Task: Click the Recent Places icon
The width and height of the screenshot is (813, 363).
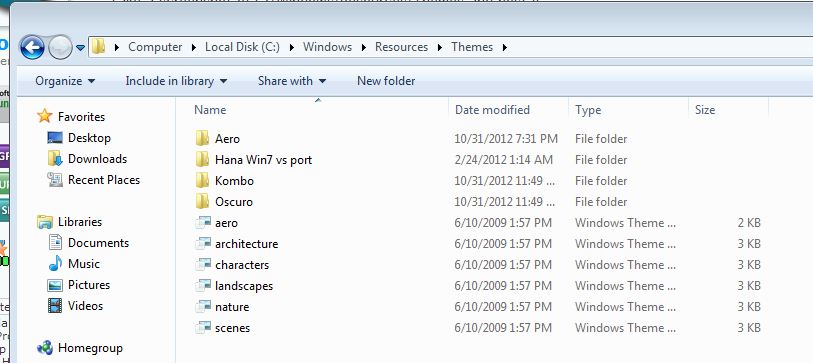Action: pyautogui.click(x=55, y=180)
